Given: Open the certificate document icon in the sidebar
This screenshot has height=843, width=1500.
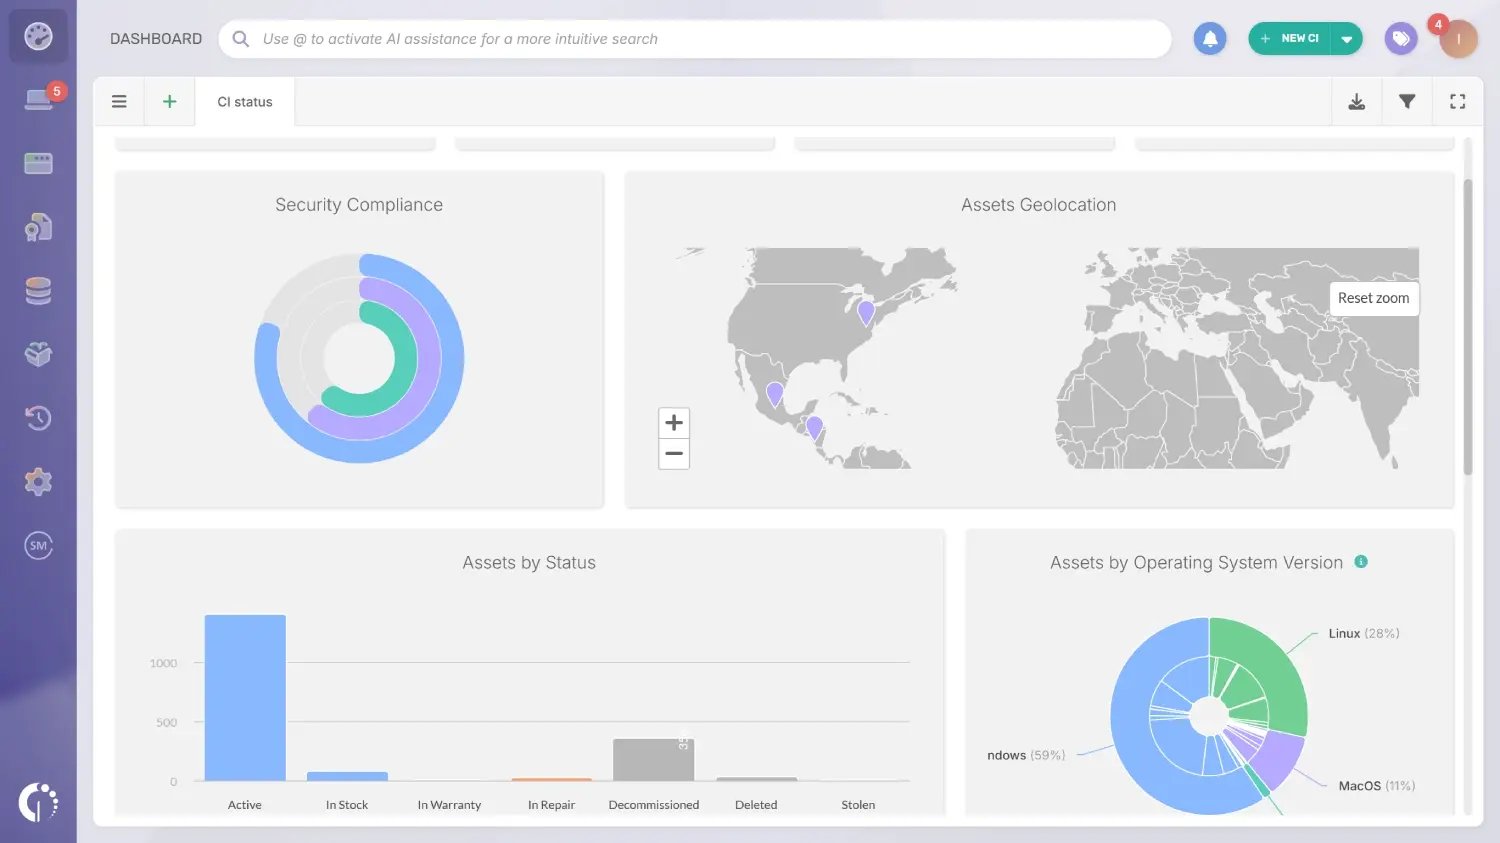Looking at the screenshot, I should [37, 227].
